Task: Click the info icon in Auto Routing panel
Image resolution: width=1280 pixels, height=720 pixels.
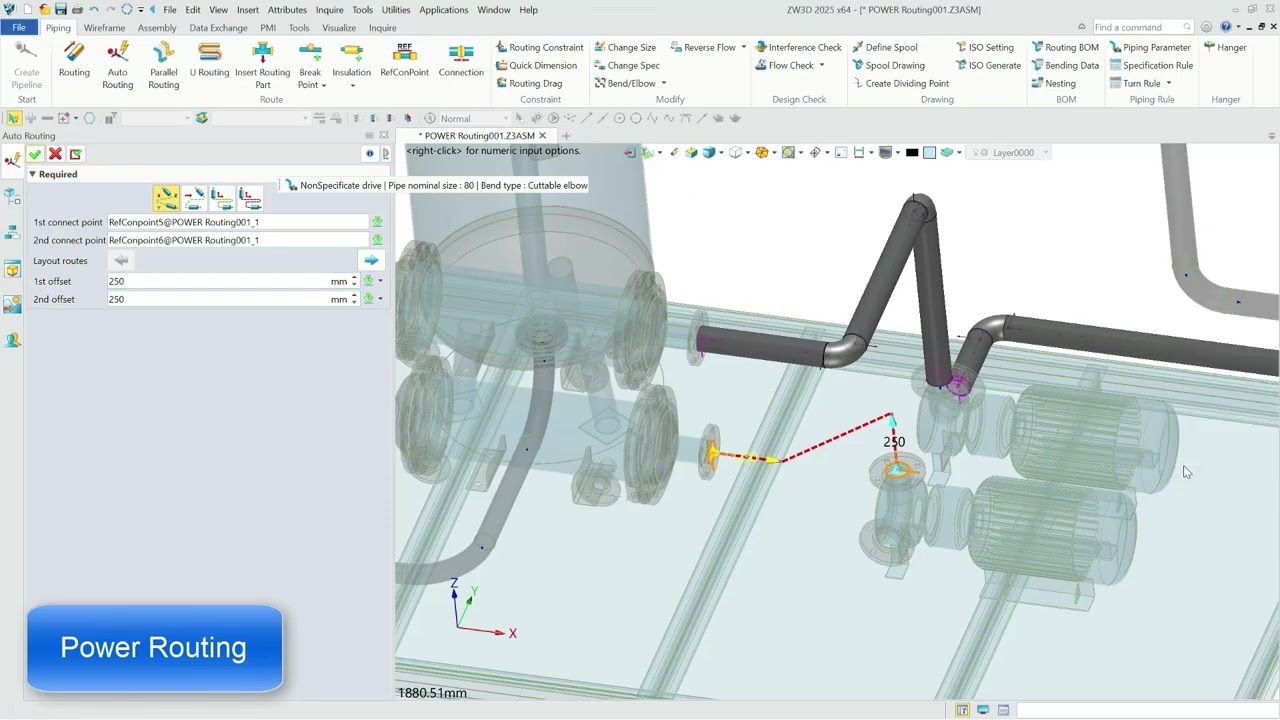Action: click(x=370, y=154)
